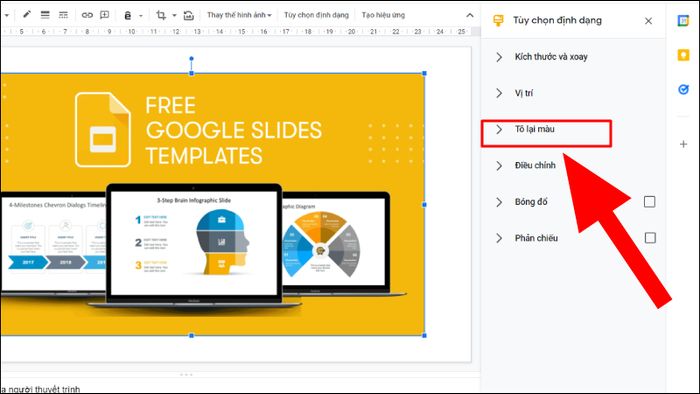Viewport: 700px width, 394px height.
Task: Click the Tùy chọn định dạng toolbar button
Action: coord(316,15)
